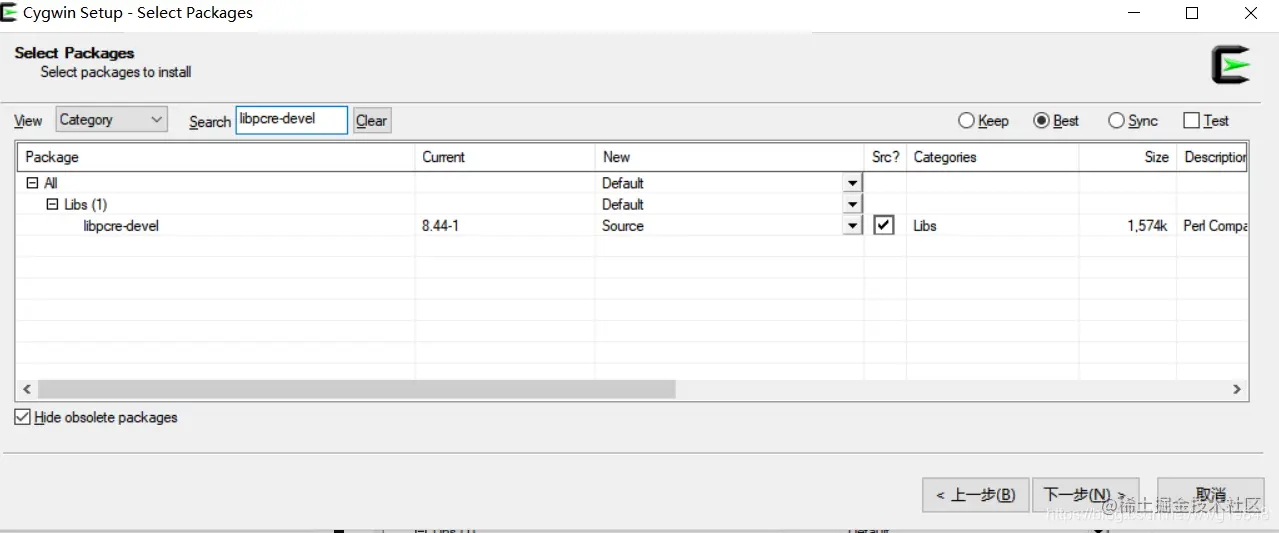Image resolution: width=1279 pixels, height=533 pixels.
Task: Click the Cygwin logo in the header
Action: [x=1231, y=66]
